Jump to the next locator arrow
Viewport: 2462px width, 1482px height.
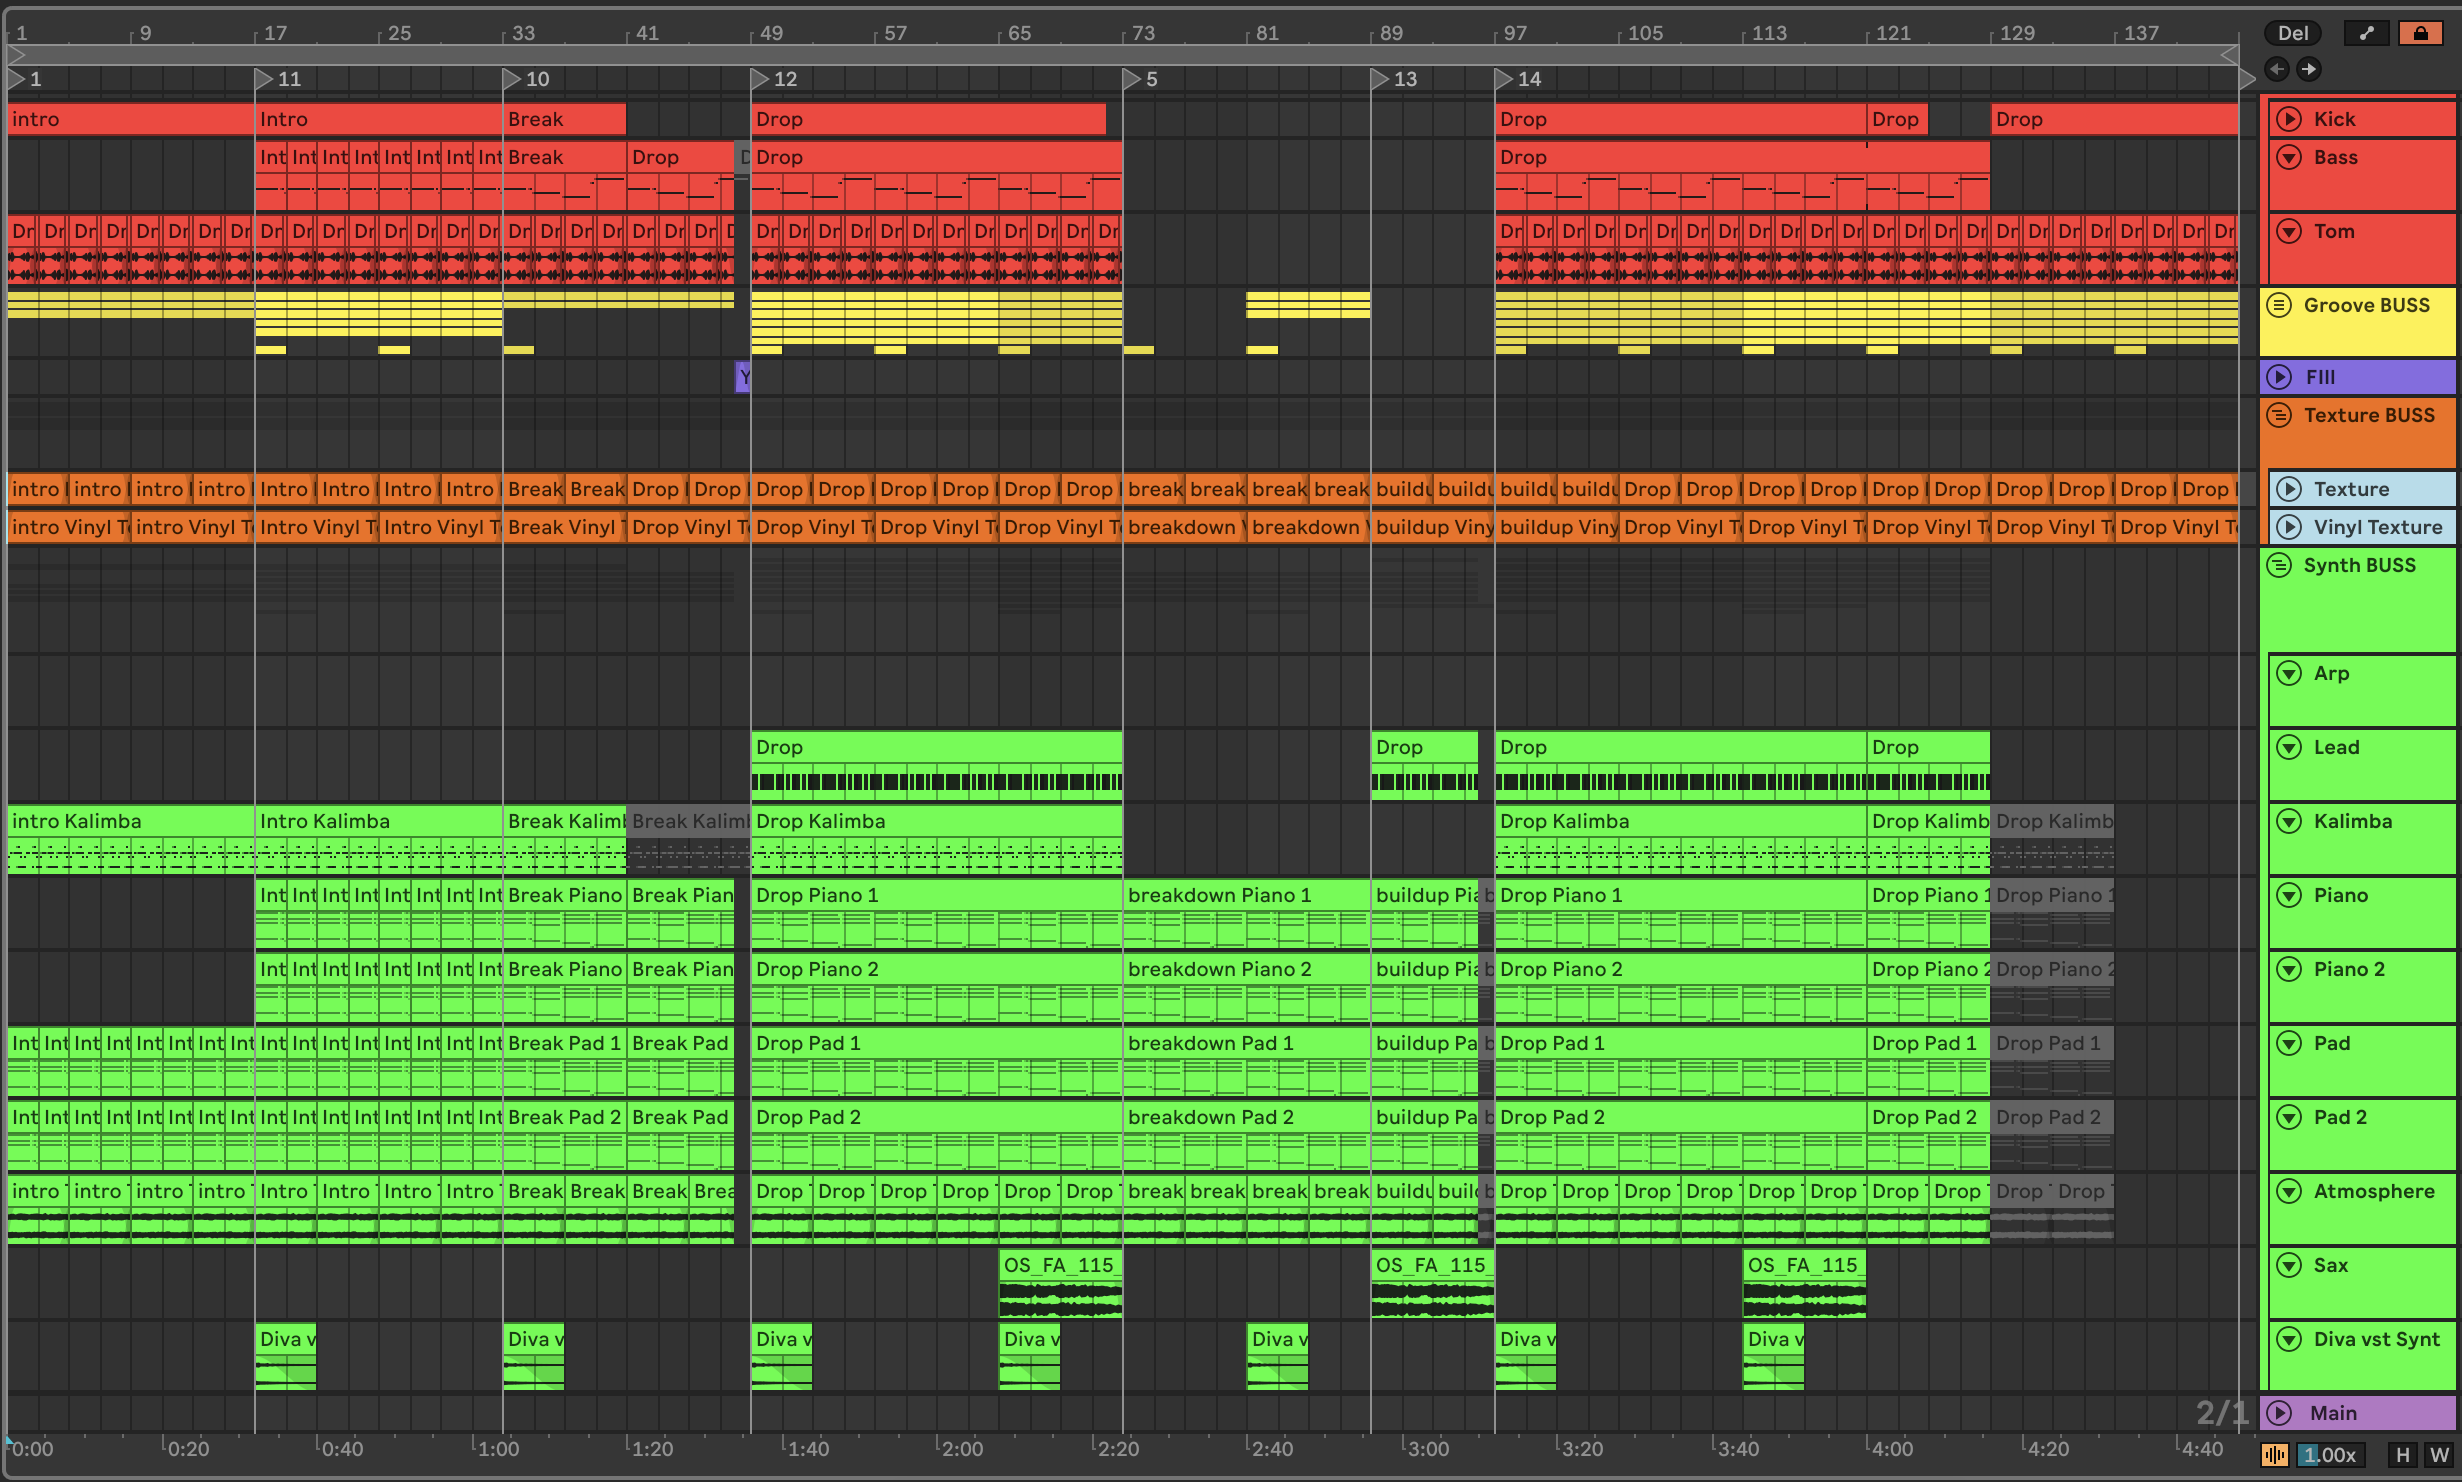pyautogui.click(x=2308, y=69)
